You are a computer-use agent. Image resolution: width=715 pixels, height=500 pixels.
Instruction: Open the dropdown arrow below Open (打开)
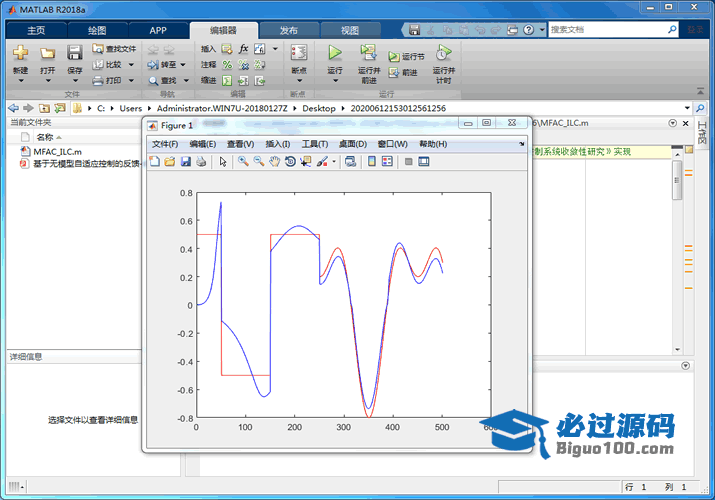point(47,81)
